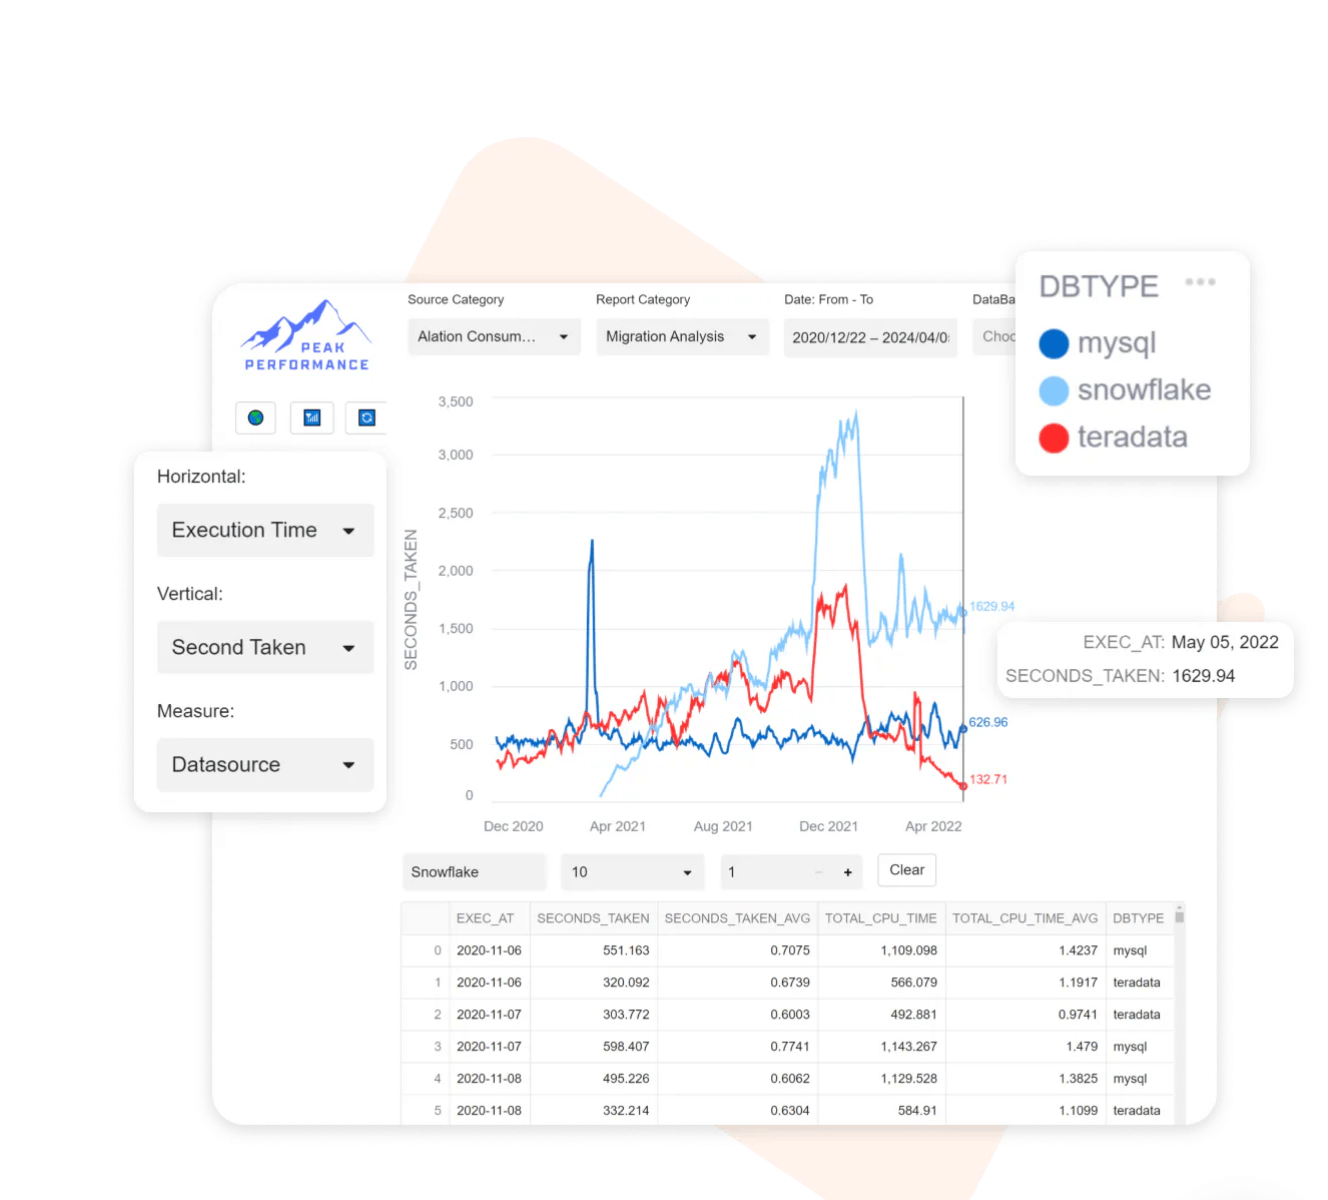Click the signal bars chart icon
This screenshot has height=1200, width=1328.
click(x=312, y=418)
